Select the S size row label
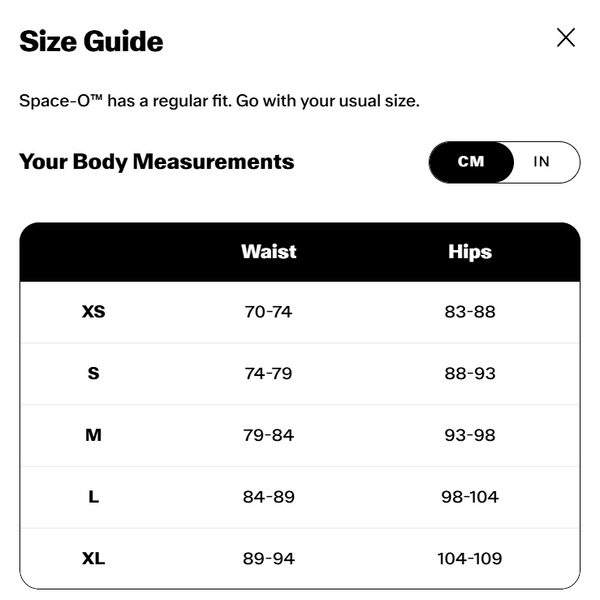 (93, 373)
